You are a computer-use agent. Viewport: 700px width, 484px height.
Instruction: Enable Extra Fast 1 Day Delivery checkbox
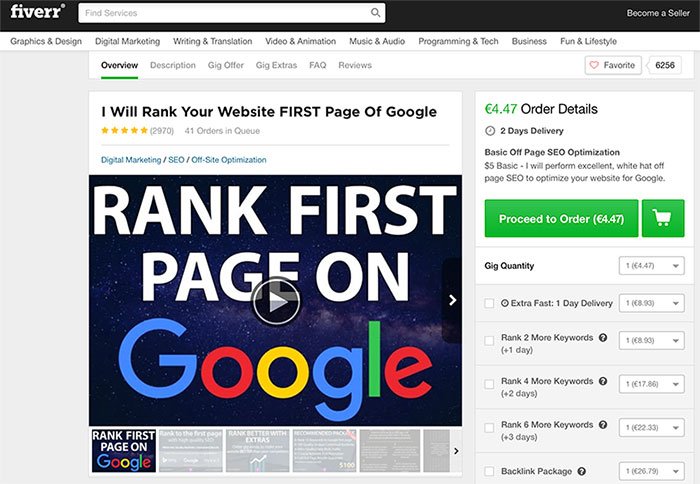[489, 303]
